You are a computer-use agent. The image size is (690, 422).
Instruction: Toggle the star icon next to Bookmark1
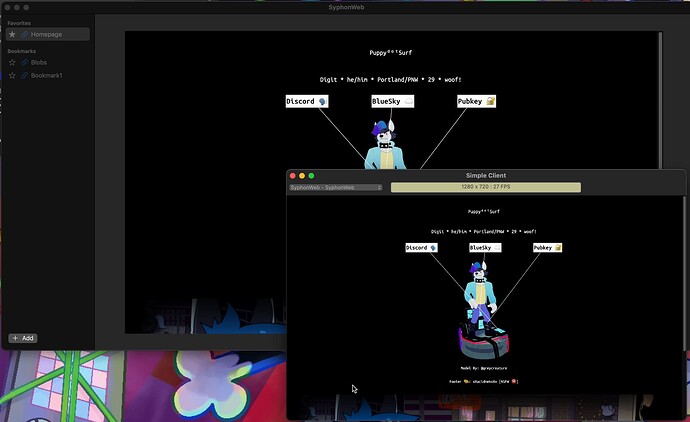coord(12,76)
